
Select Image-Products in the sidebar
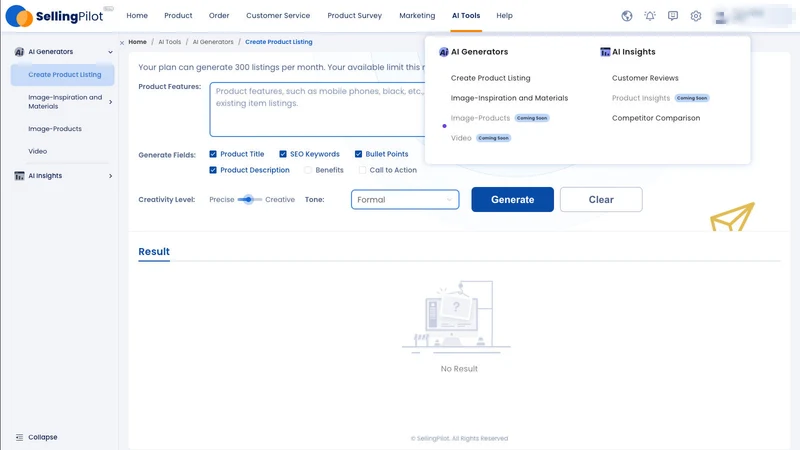(x=55, y=129)
